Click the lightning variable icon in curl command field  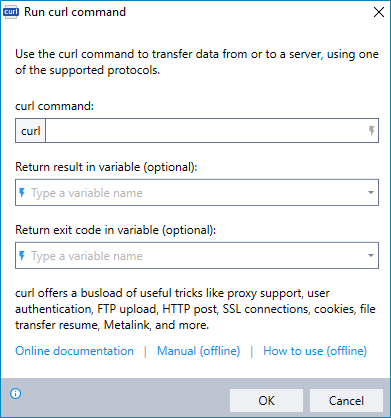tap(371, 130)
